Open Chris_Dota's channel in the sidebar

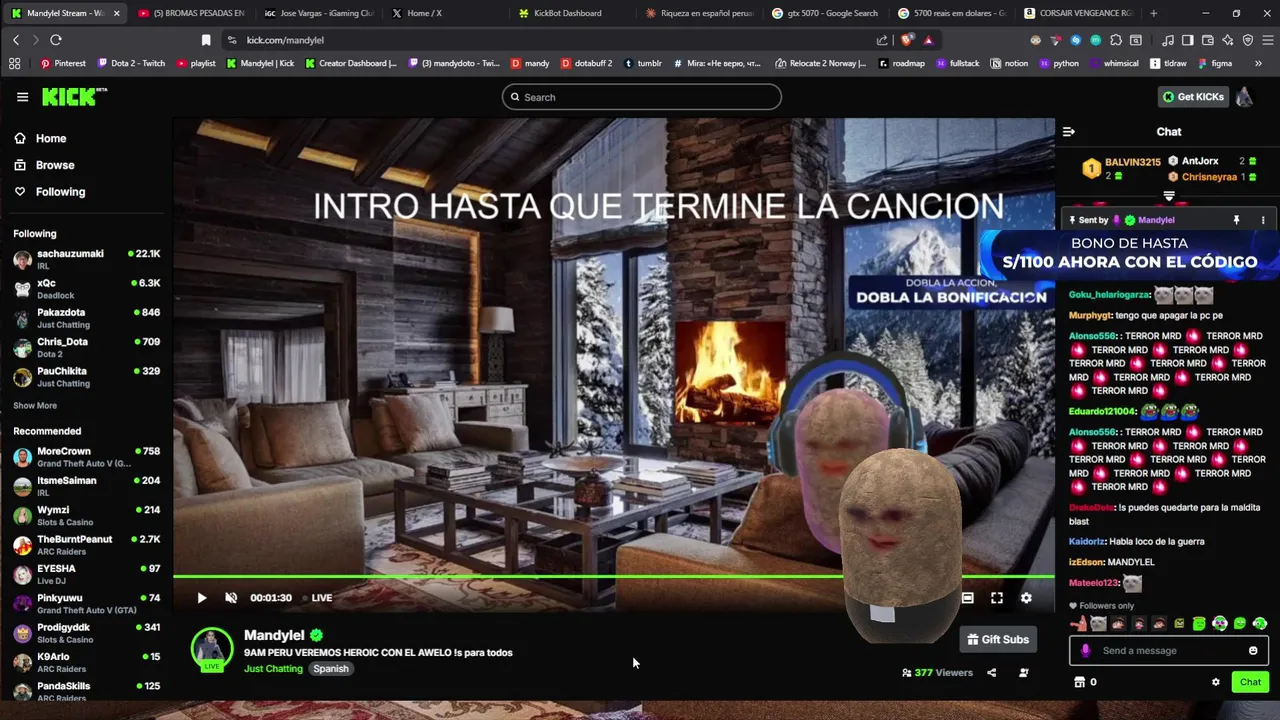pos(86,347)
